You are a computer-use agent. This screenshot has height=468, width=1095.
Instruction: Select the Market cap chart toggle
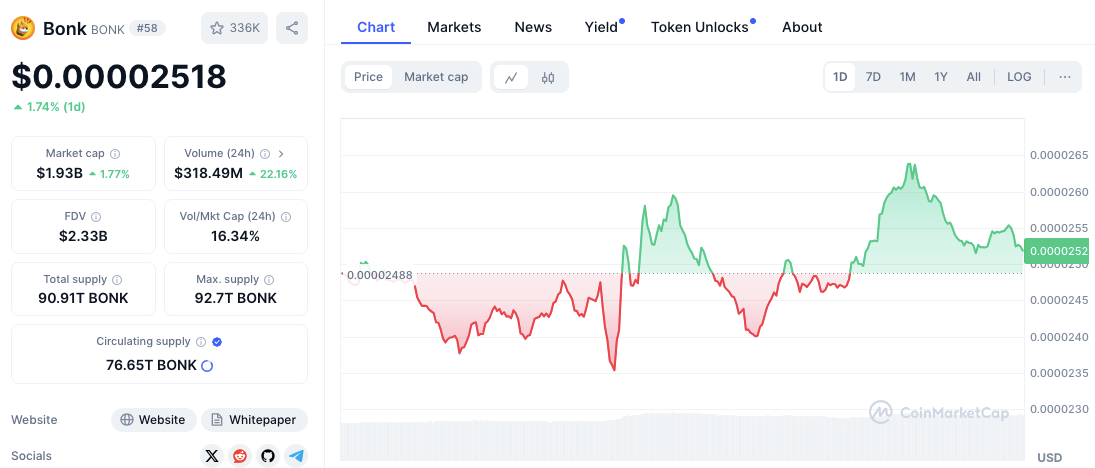pyautogui.click(x=436, y=77)
